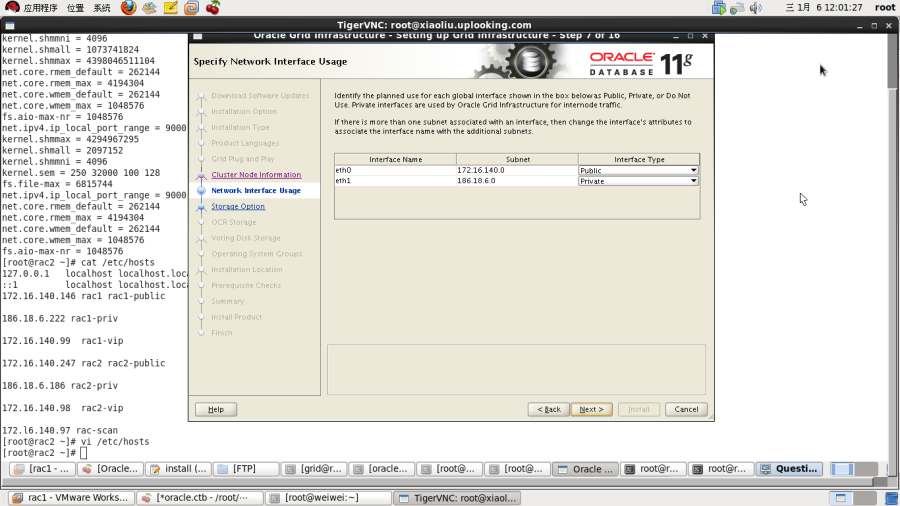Click the volume speaker tray icon

pyautogui.click(x=755, y=7)
